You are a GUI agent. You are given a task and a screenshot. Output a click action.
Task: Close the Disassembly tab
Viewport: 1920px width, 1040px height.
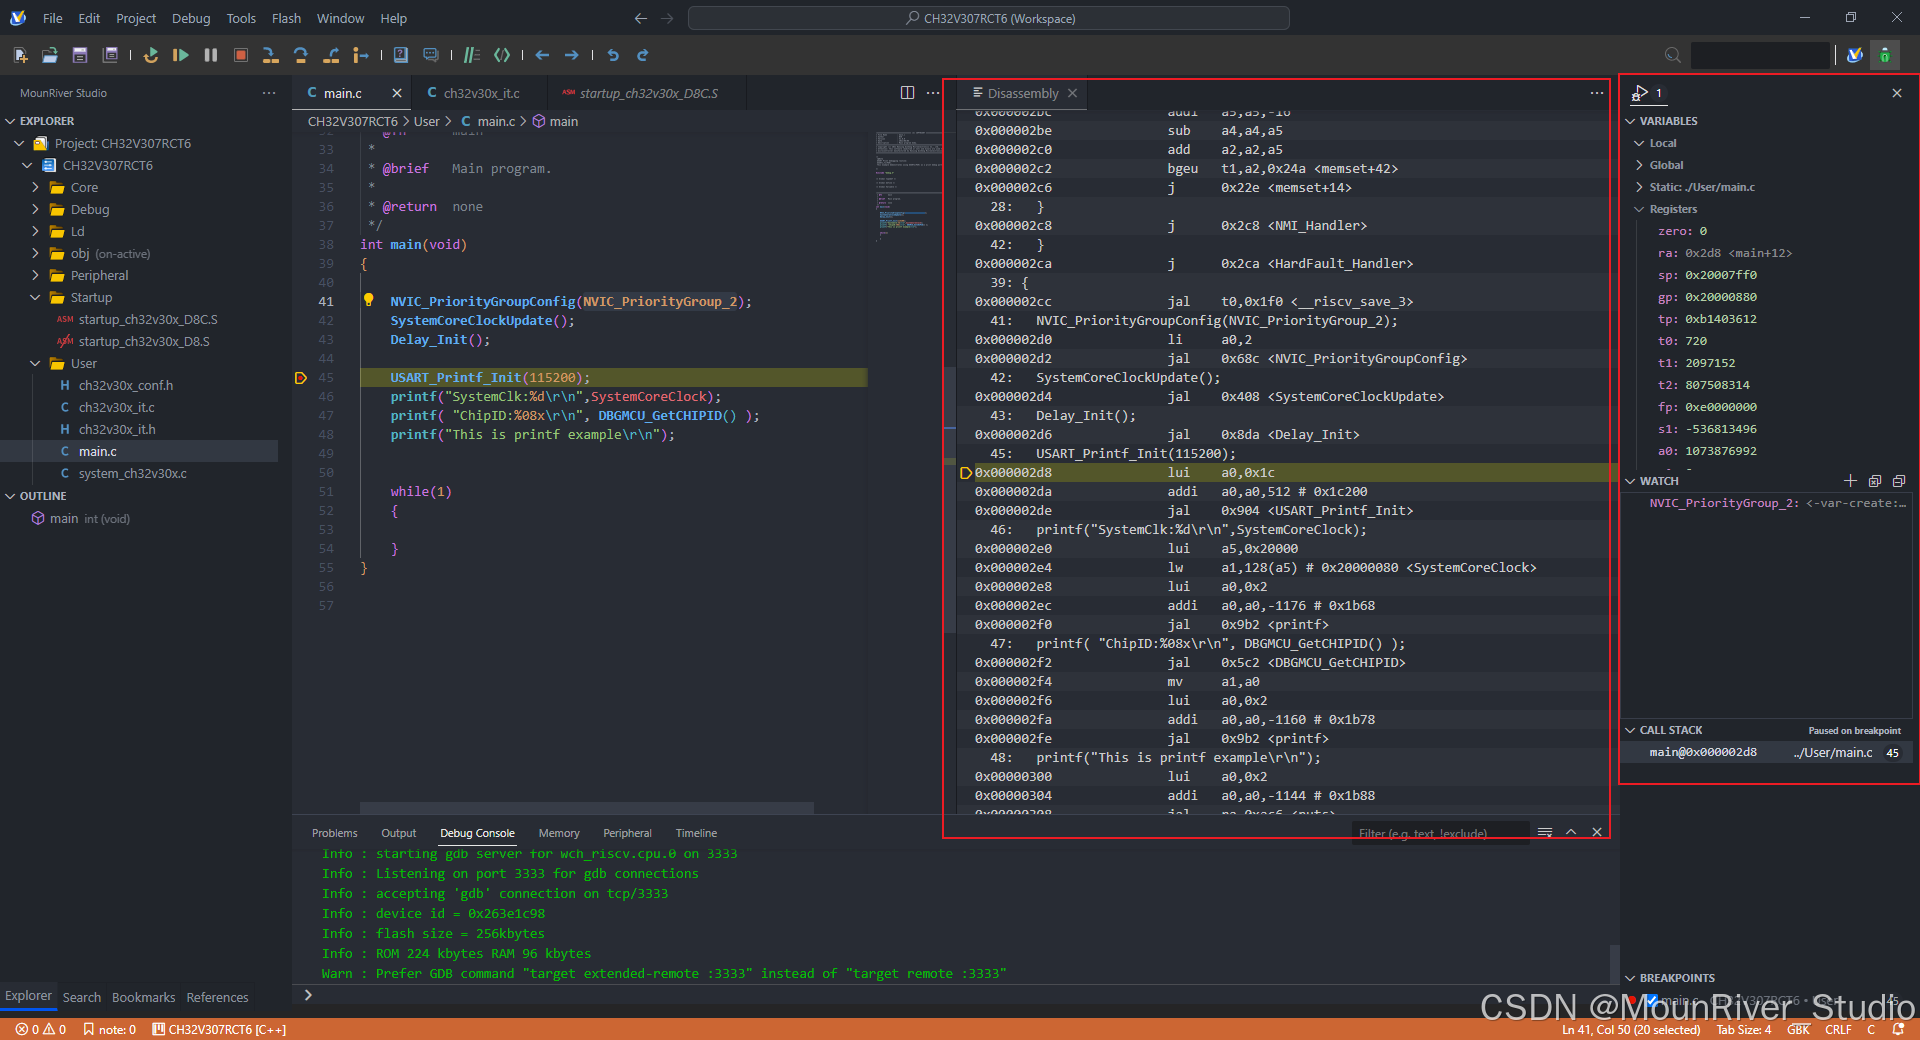(1072, 93)
